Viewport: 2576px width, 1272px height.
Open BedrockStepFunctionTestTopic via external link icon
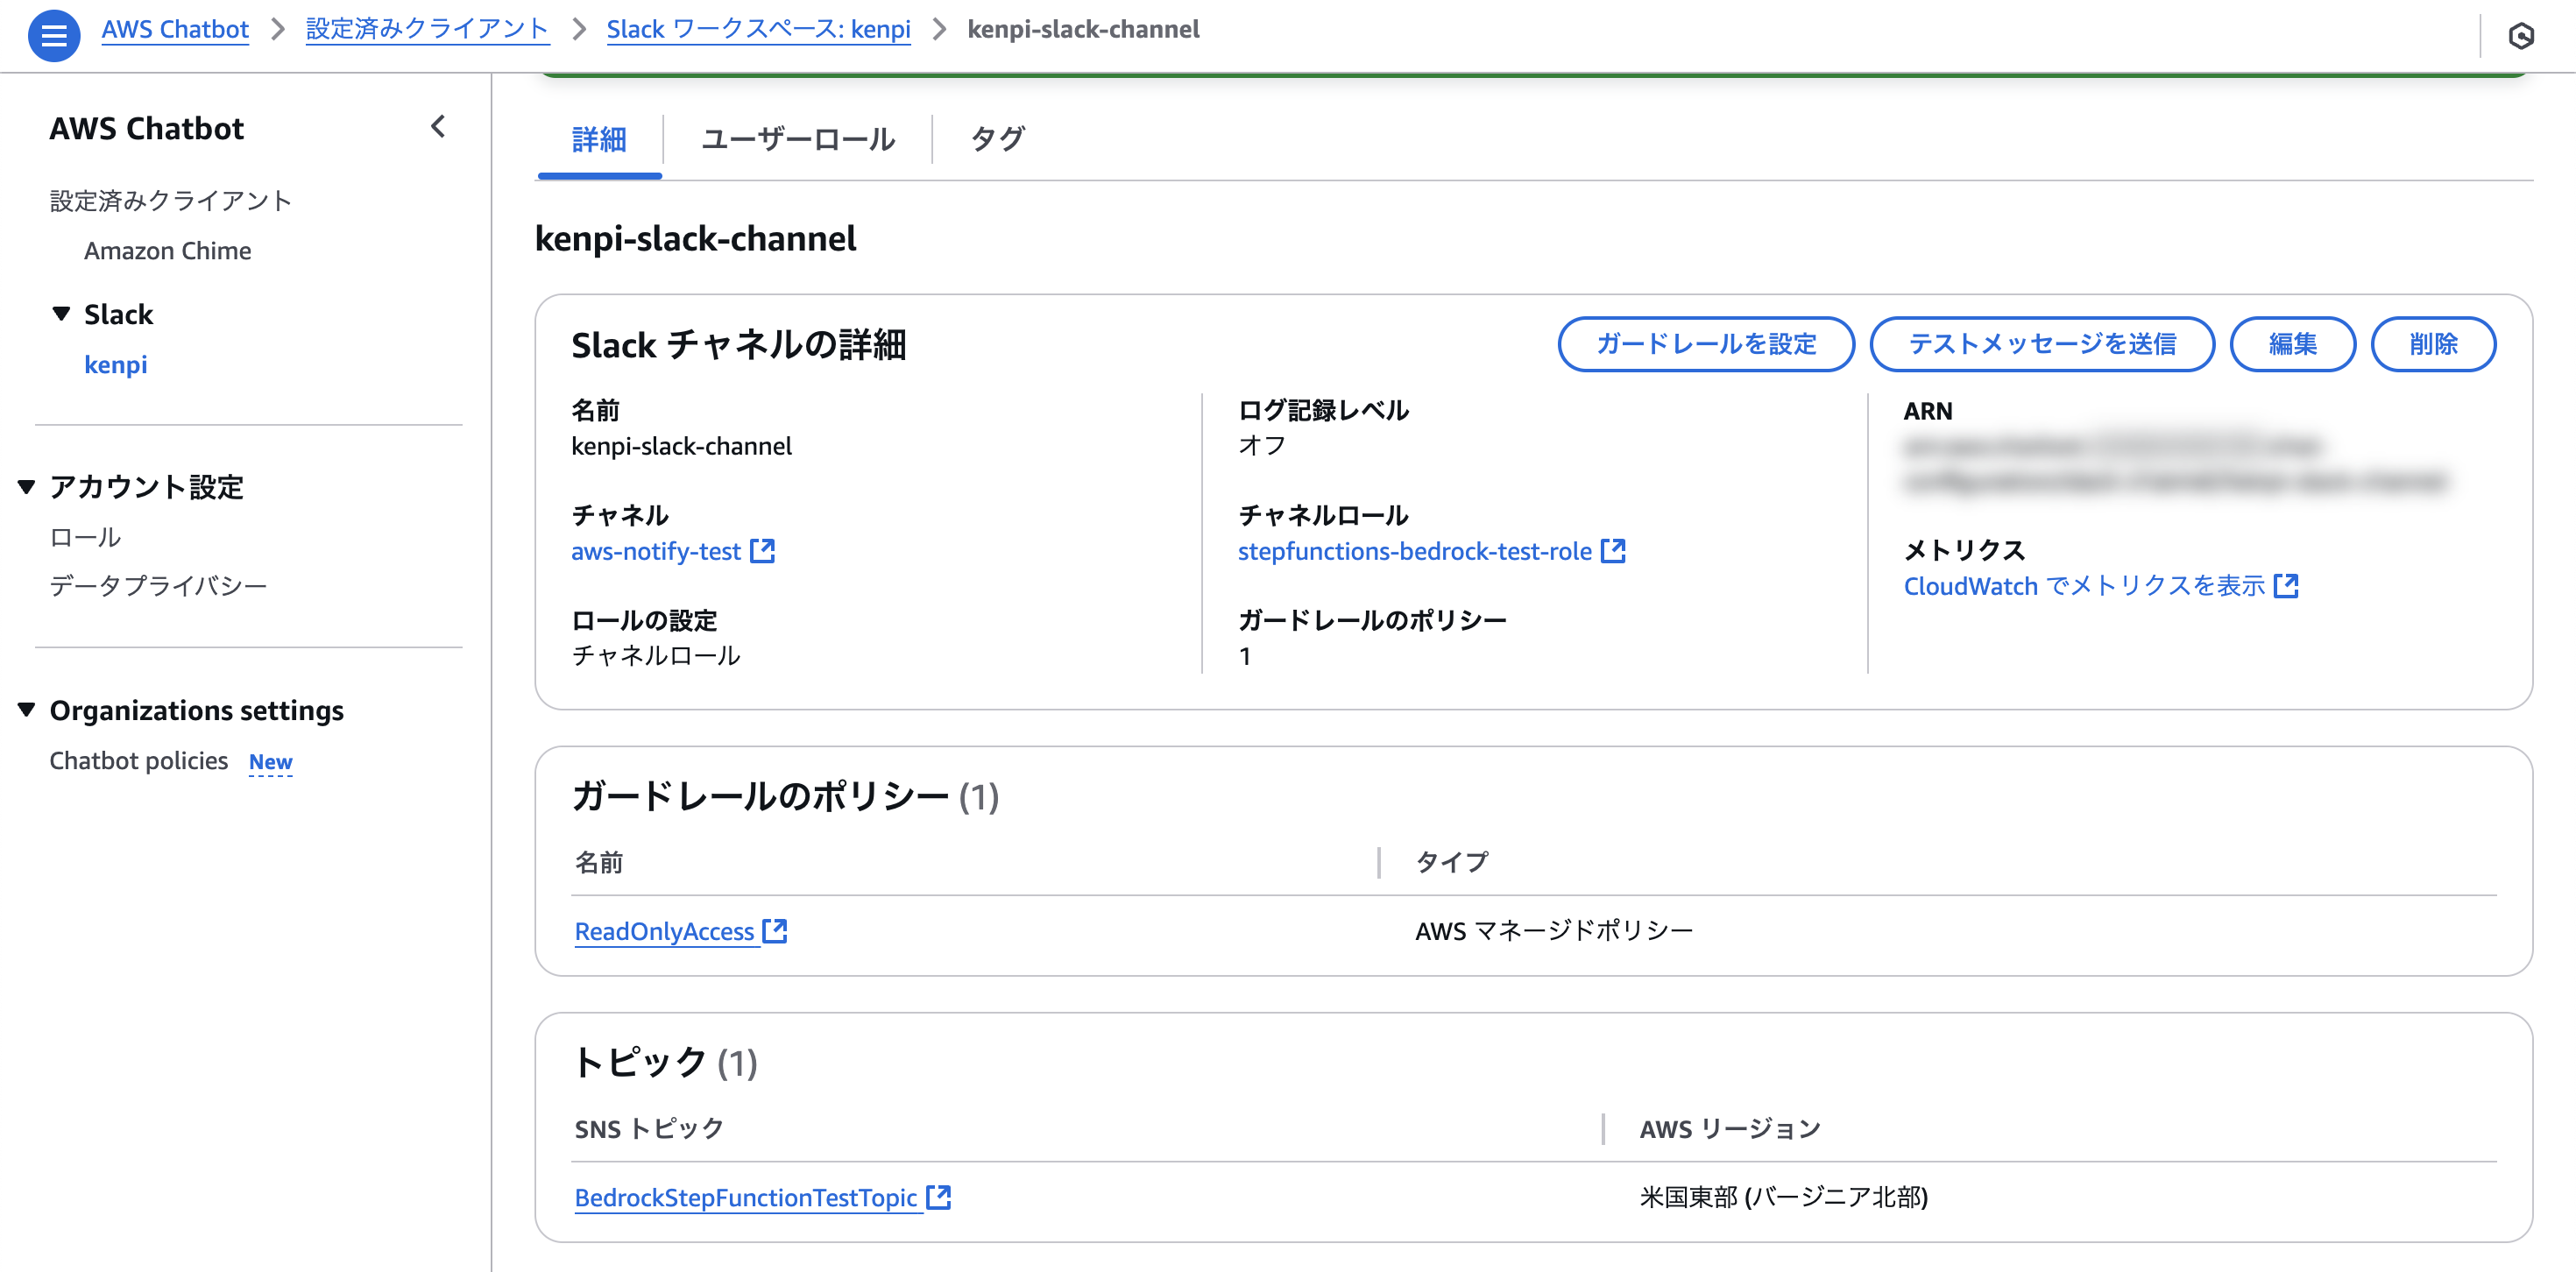[938, 1197]
